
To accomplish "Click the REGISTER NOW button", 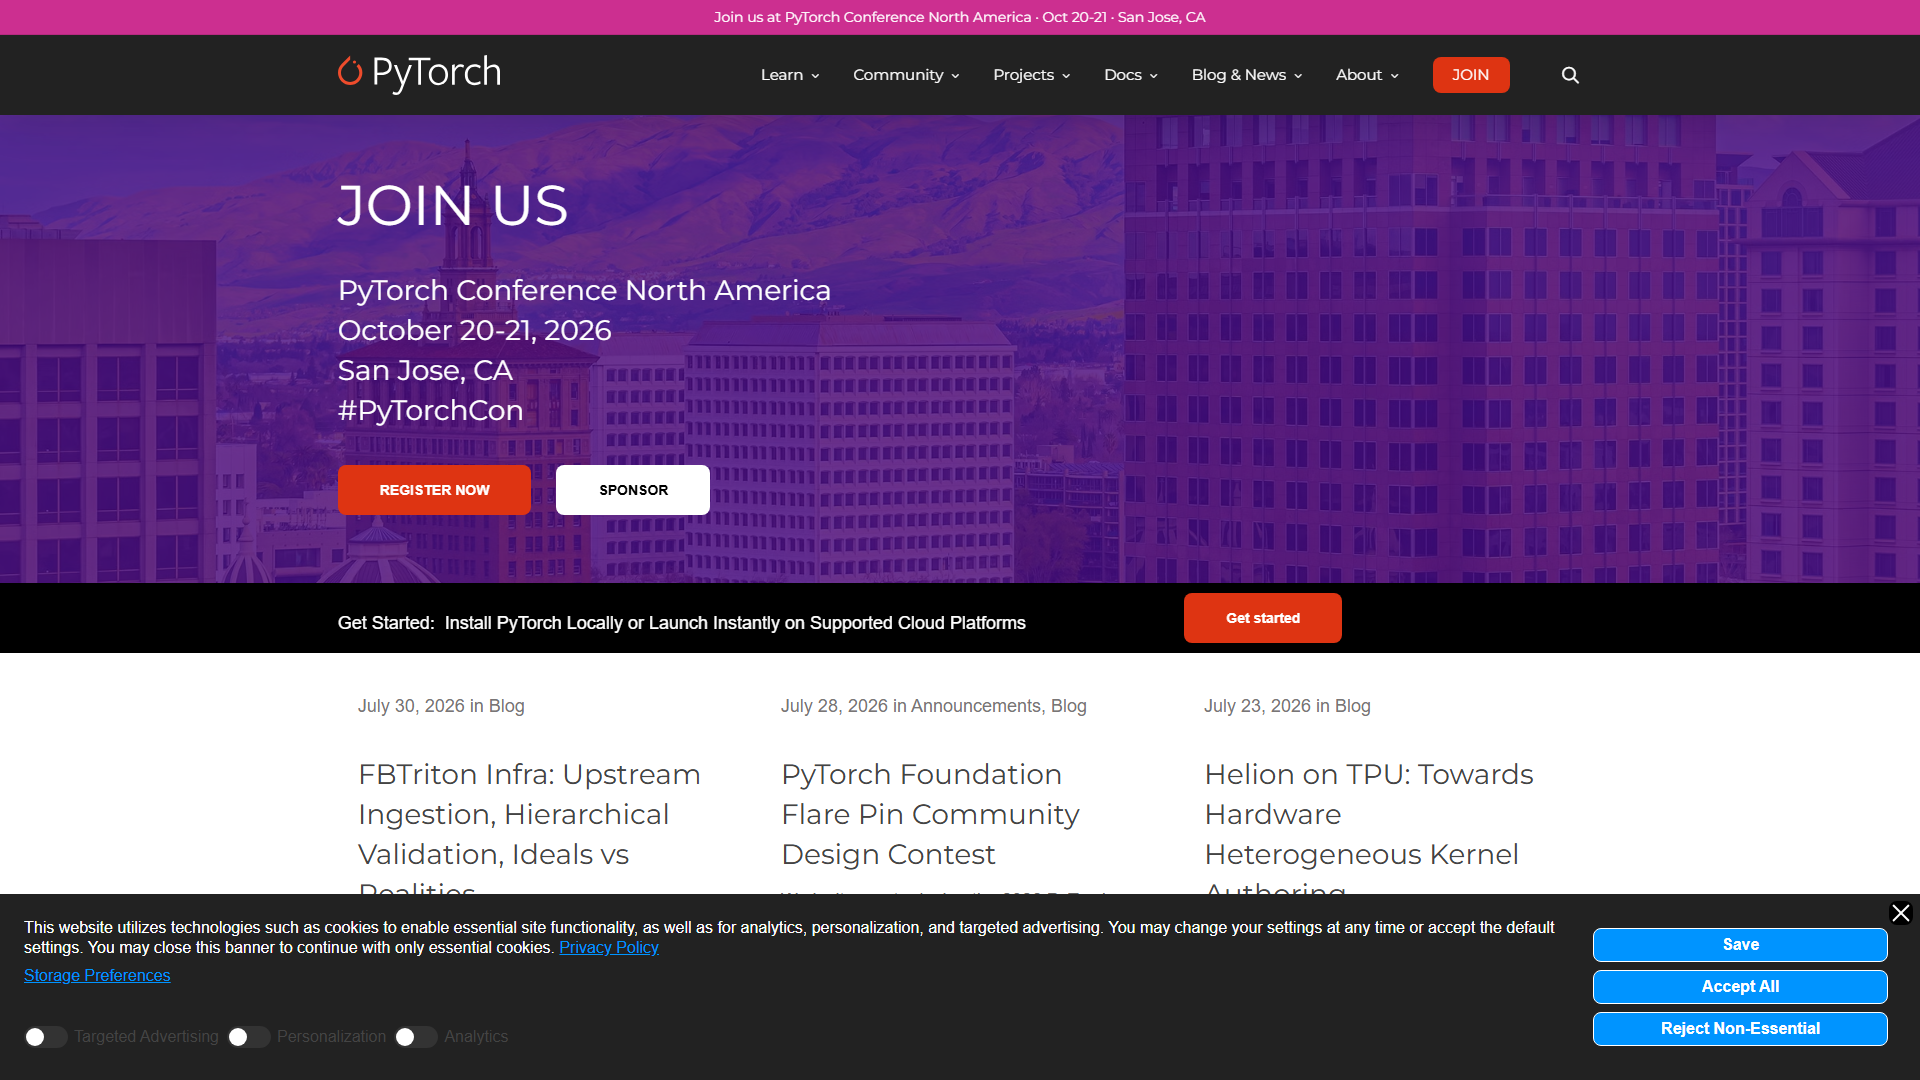I will pos(434,490).
